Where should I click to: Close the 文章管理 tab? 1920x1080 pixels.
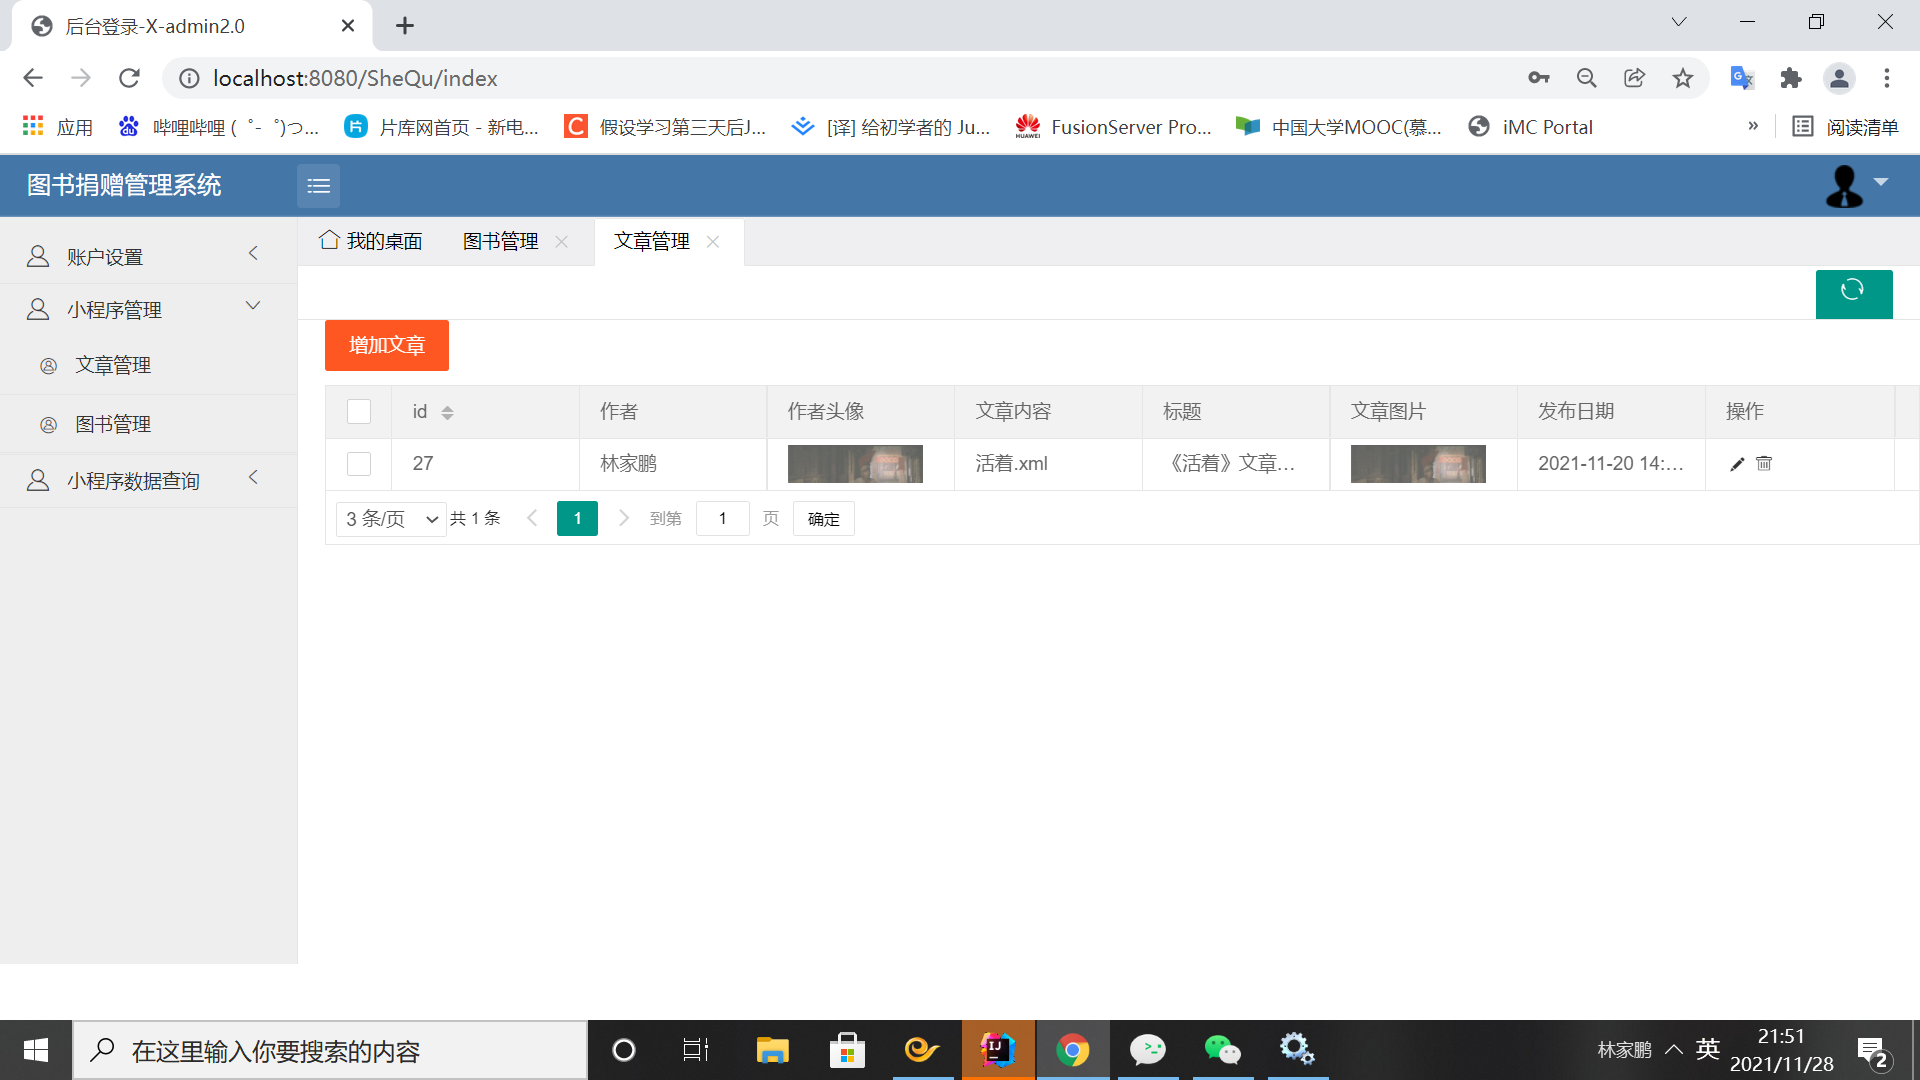[x=713, y=241]
